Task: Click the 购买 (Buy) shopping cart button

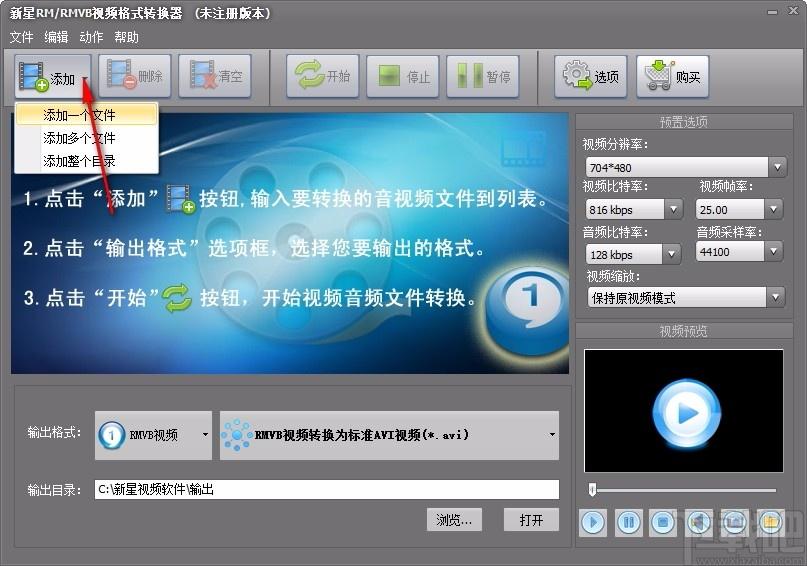Action: coord(672,77)
